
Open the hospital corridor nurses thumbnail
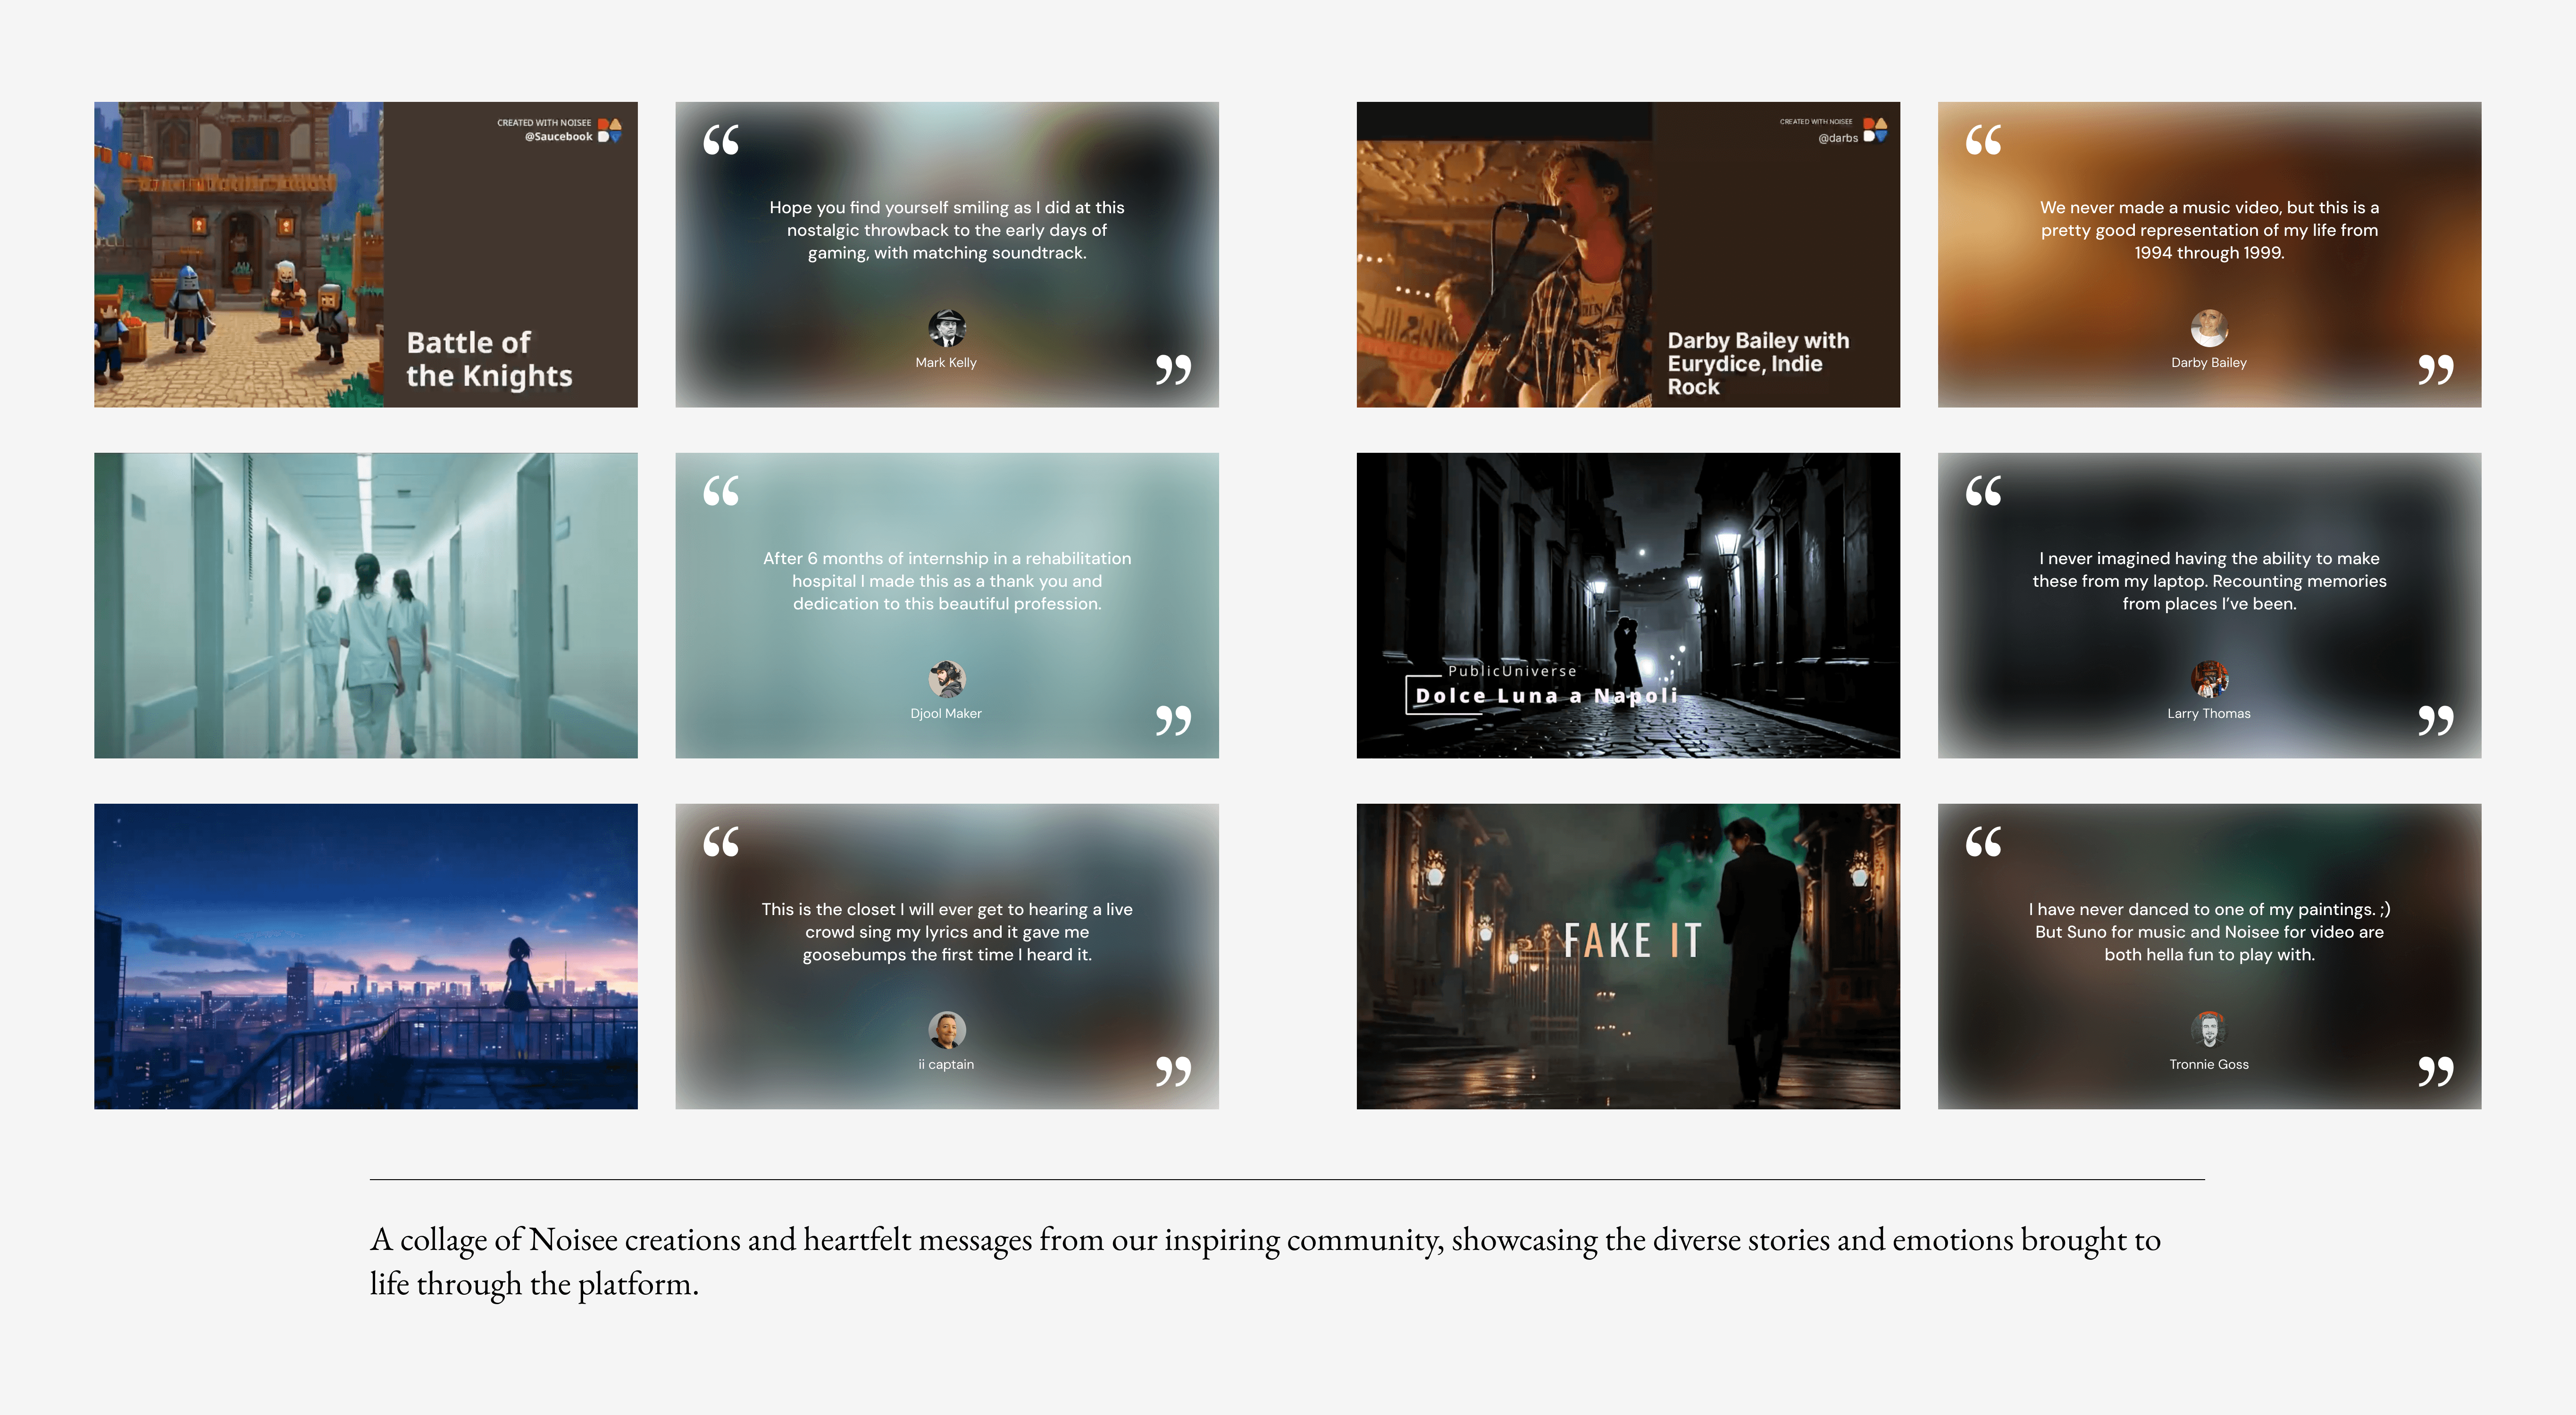coord(366,605)
